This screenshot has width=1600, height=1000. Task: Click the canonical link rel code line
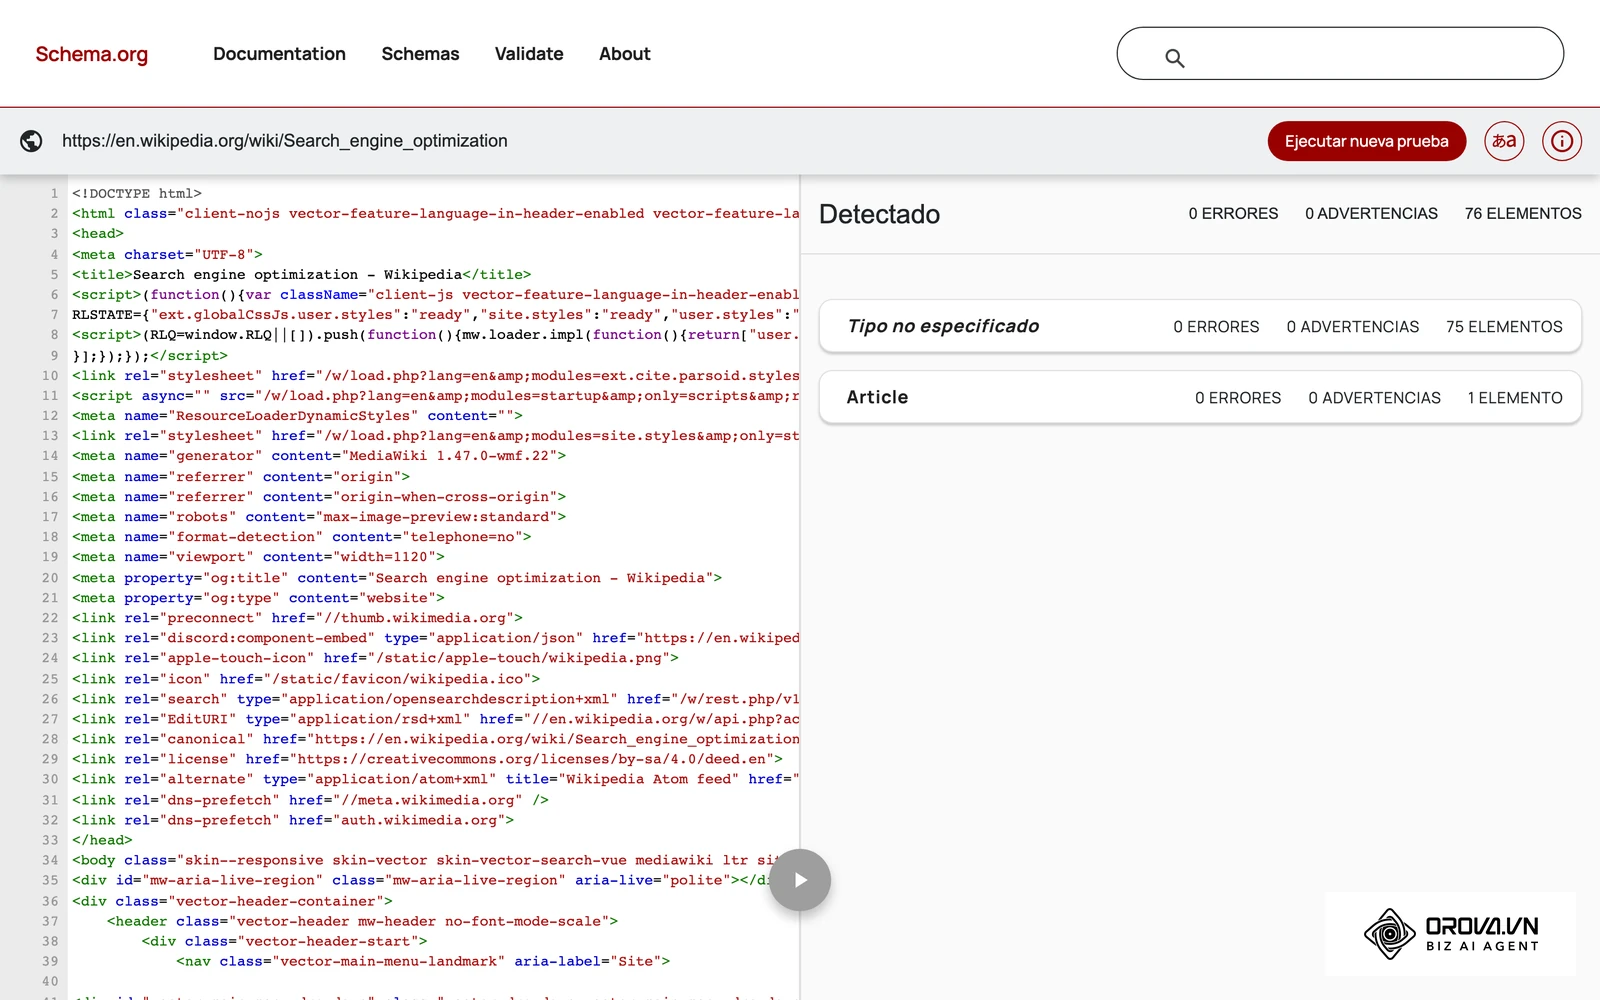coord(435,739)
